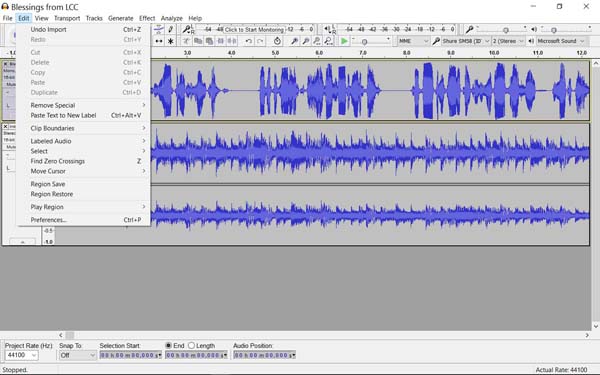600x375 pixels.
Task: Select the Envelope tool
Action: click(159, 29)
